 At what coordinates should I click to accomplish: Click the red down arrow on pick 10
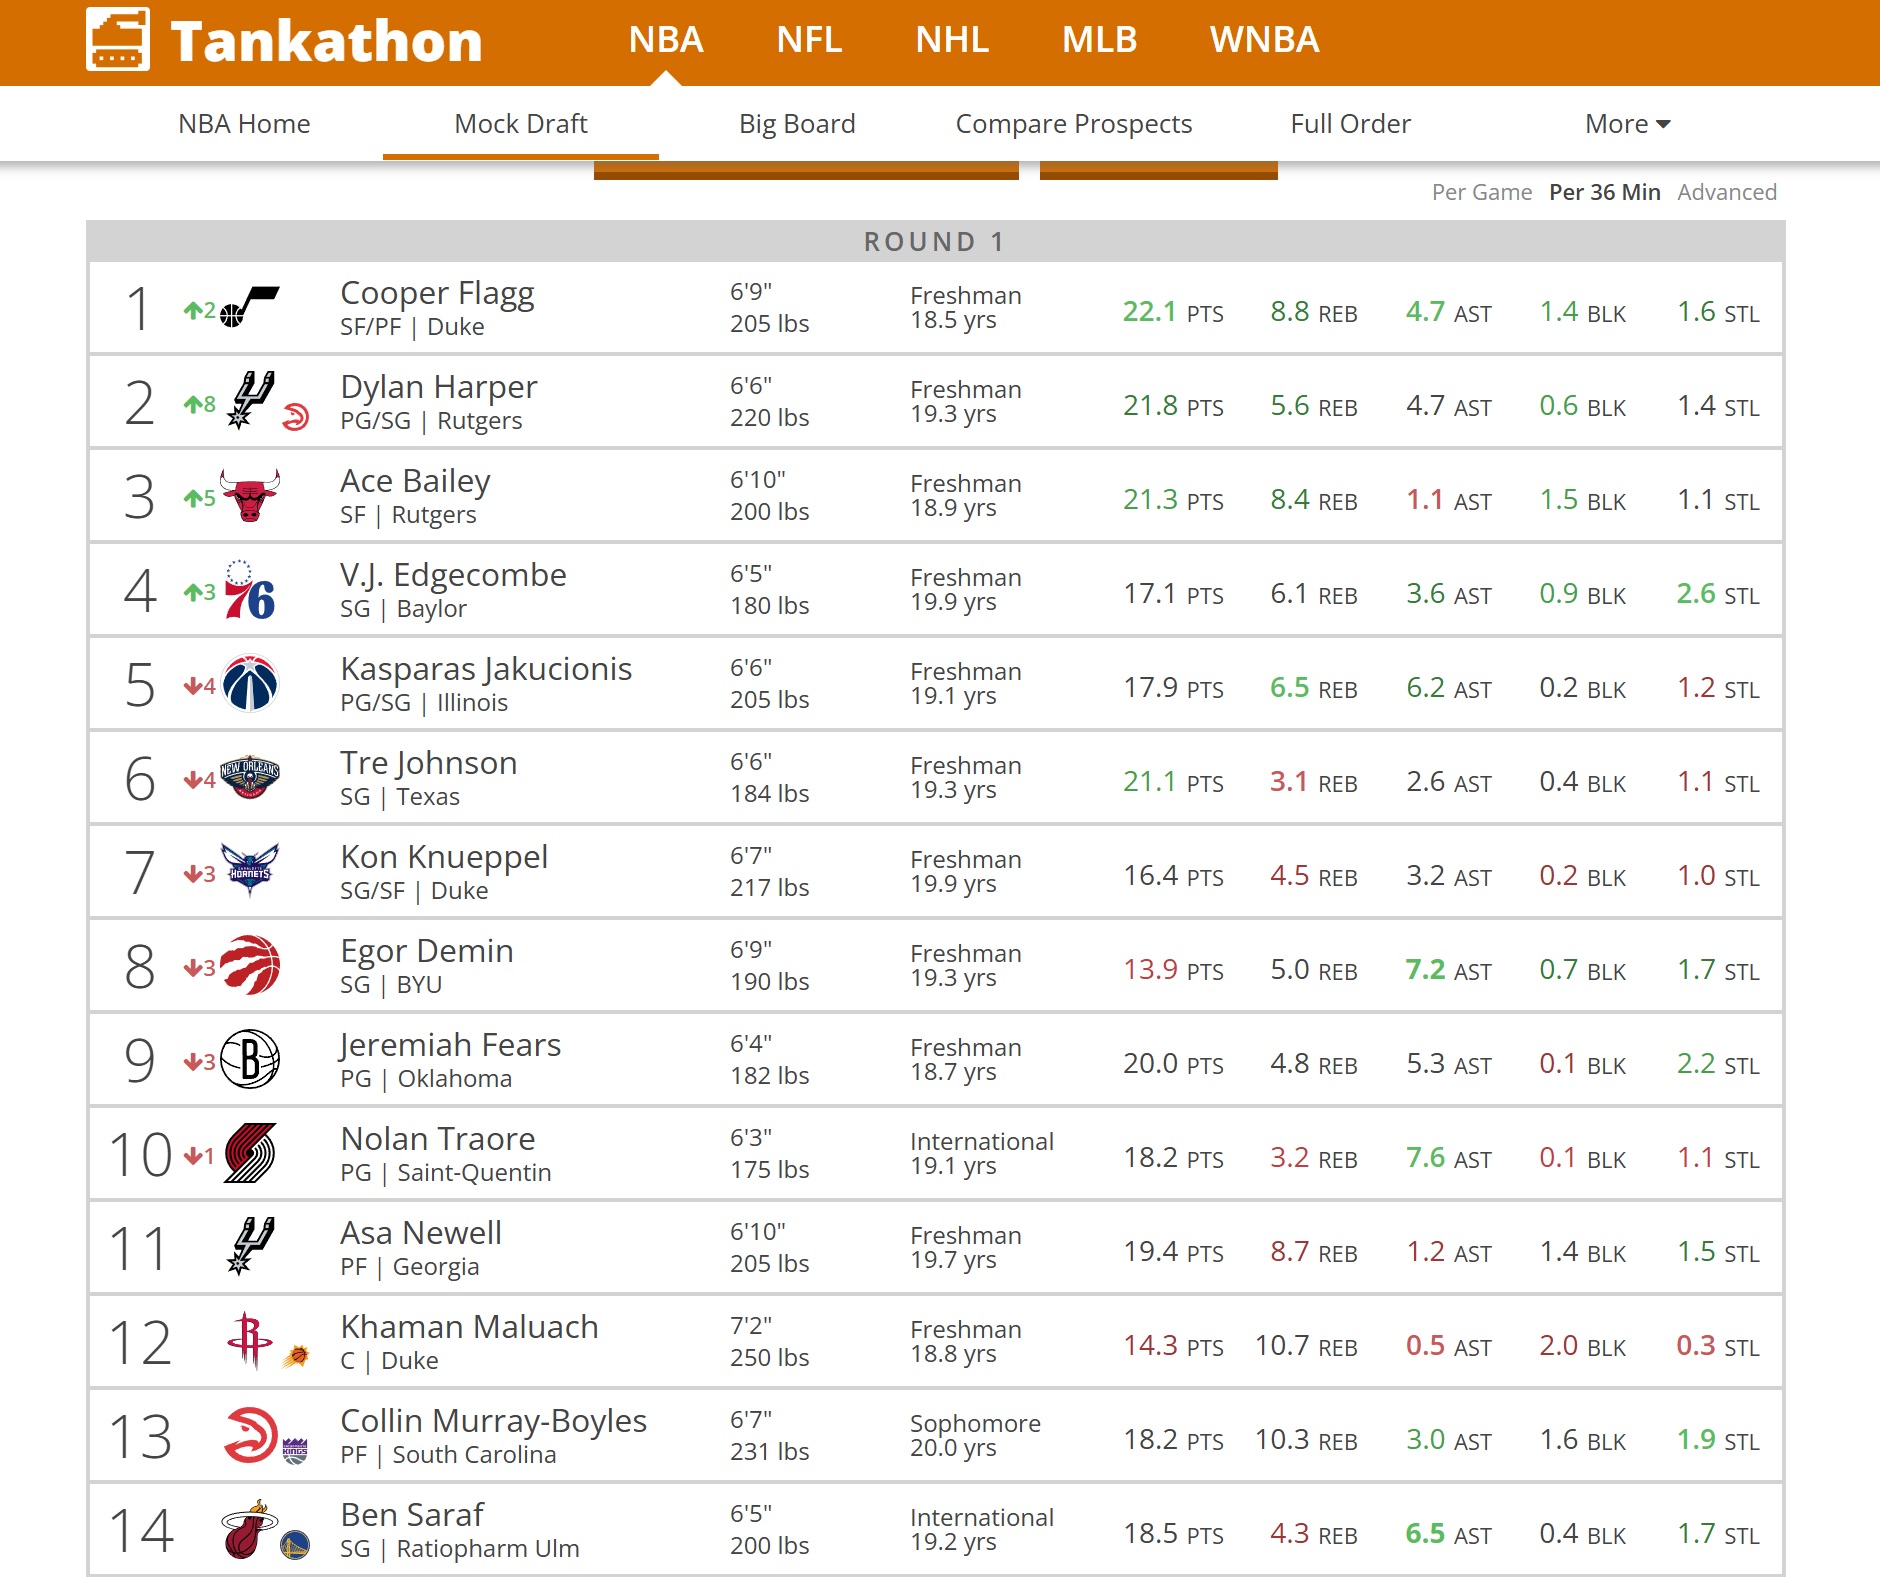(x=193, y=1156)
